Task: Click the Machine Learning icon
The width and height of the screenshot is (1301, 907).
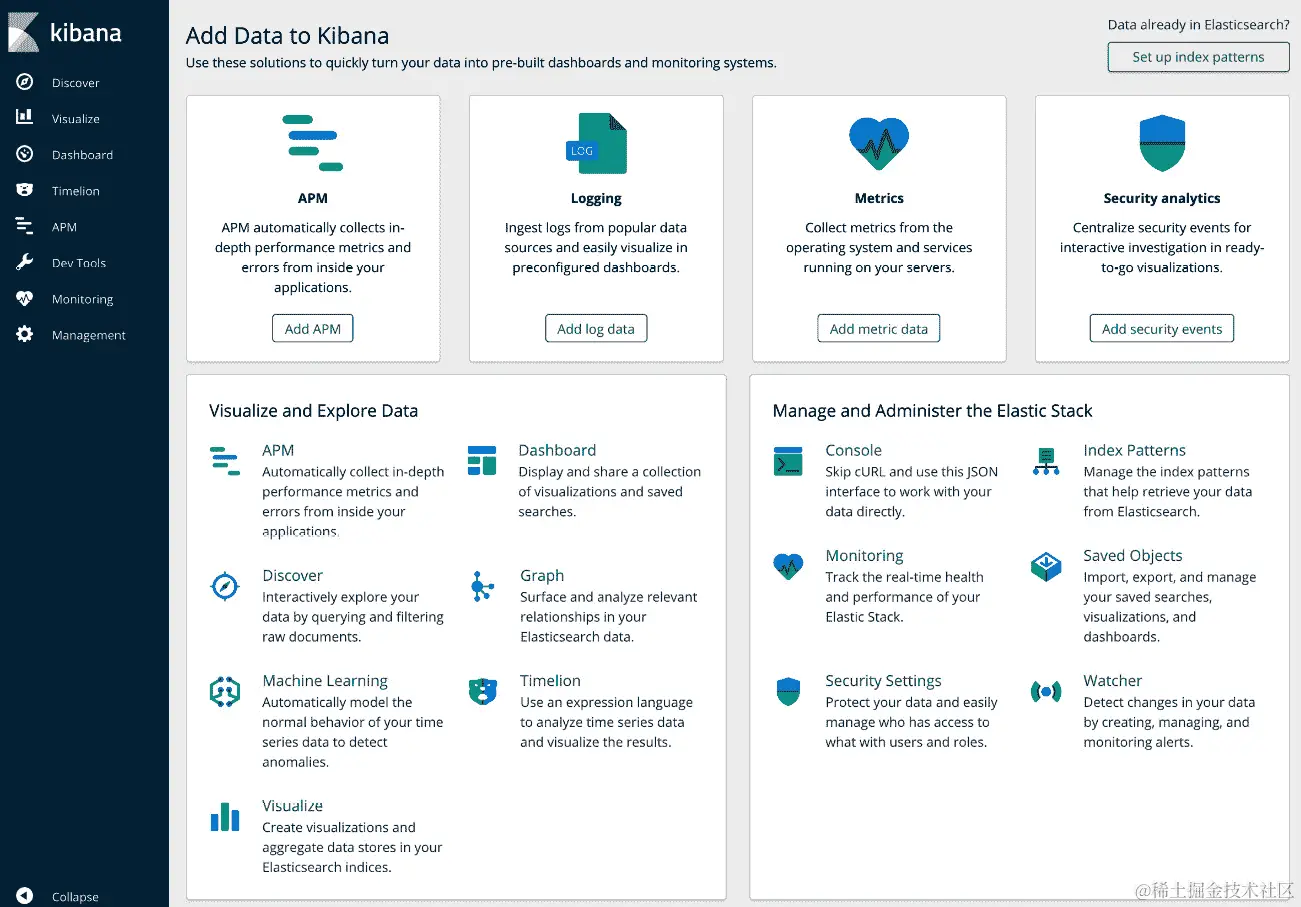Action: pyautogui.click(x=225, y=692)
